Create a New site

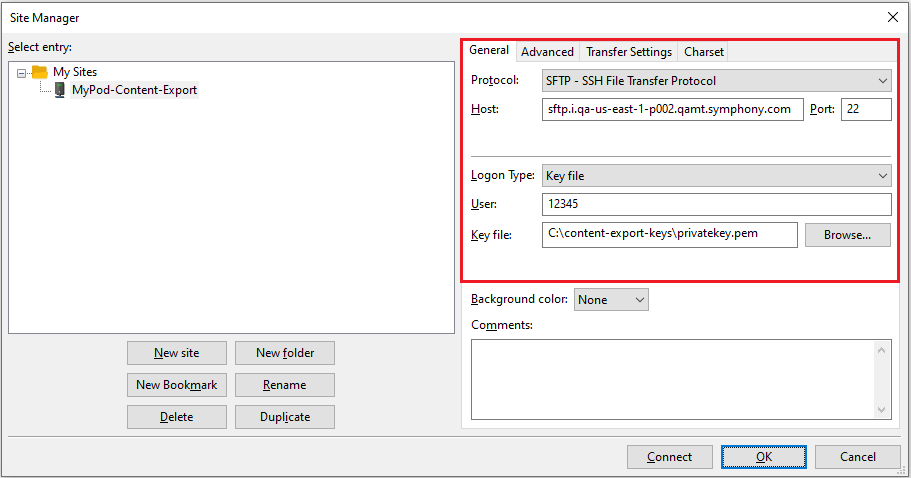(177, 353)
